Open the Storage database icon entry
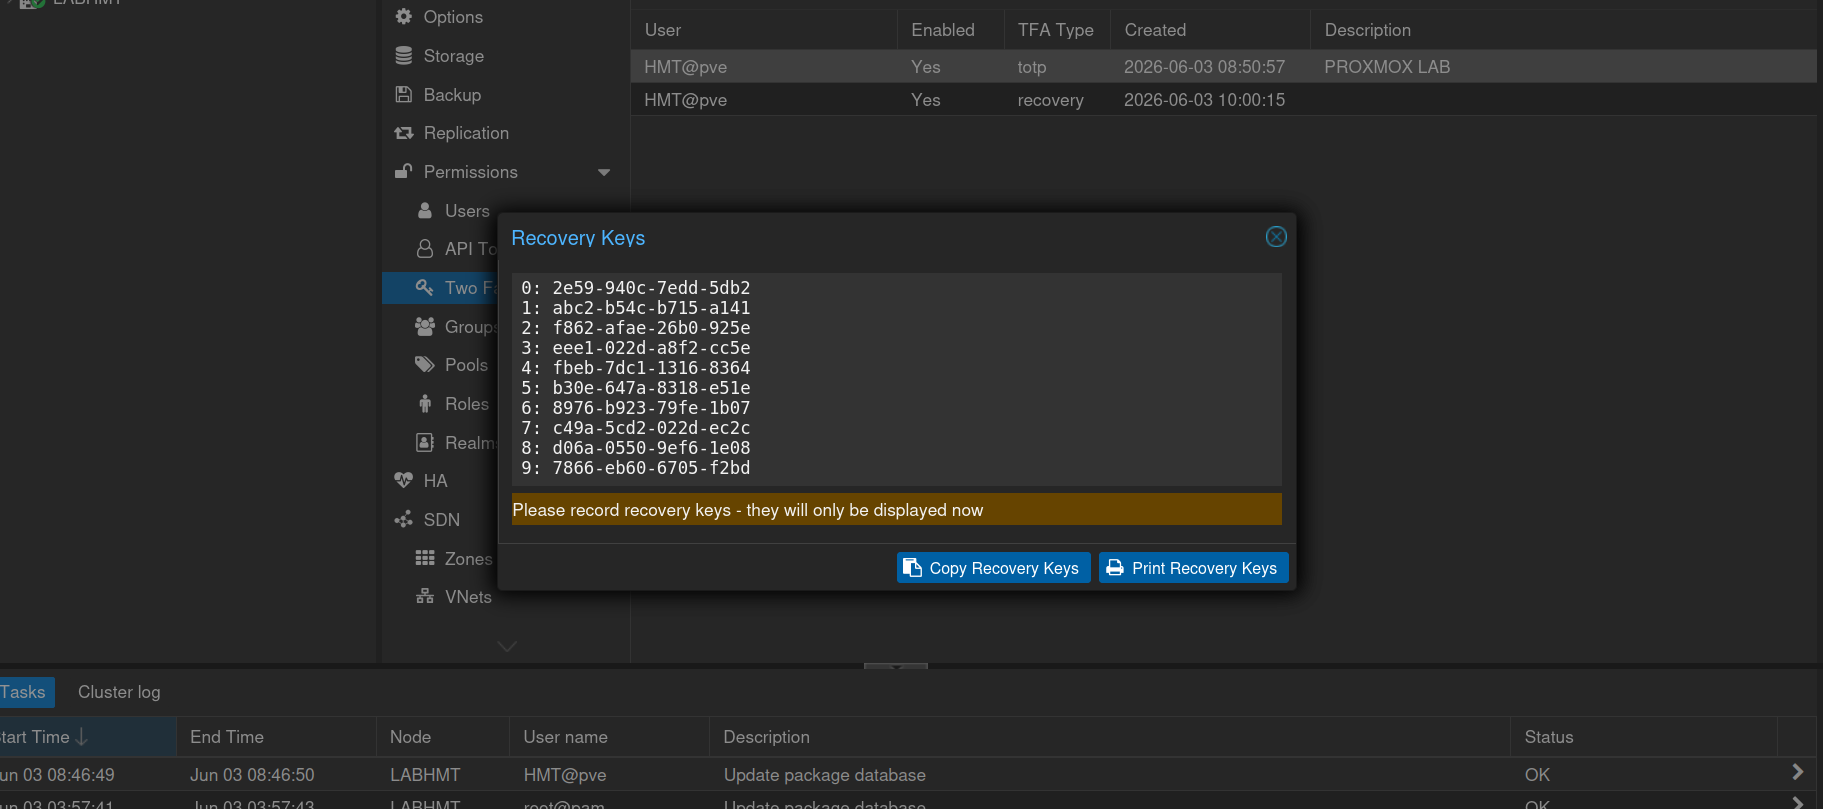1823x809 pixels. pos(404,56)
